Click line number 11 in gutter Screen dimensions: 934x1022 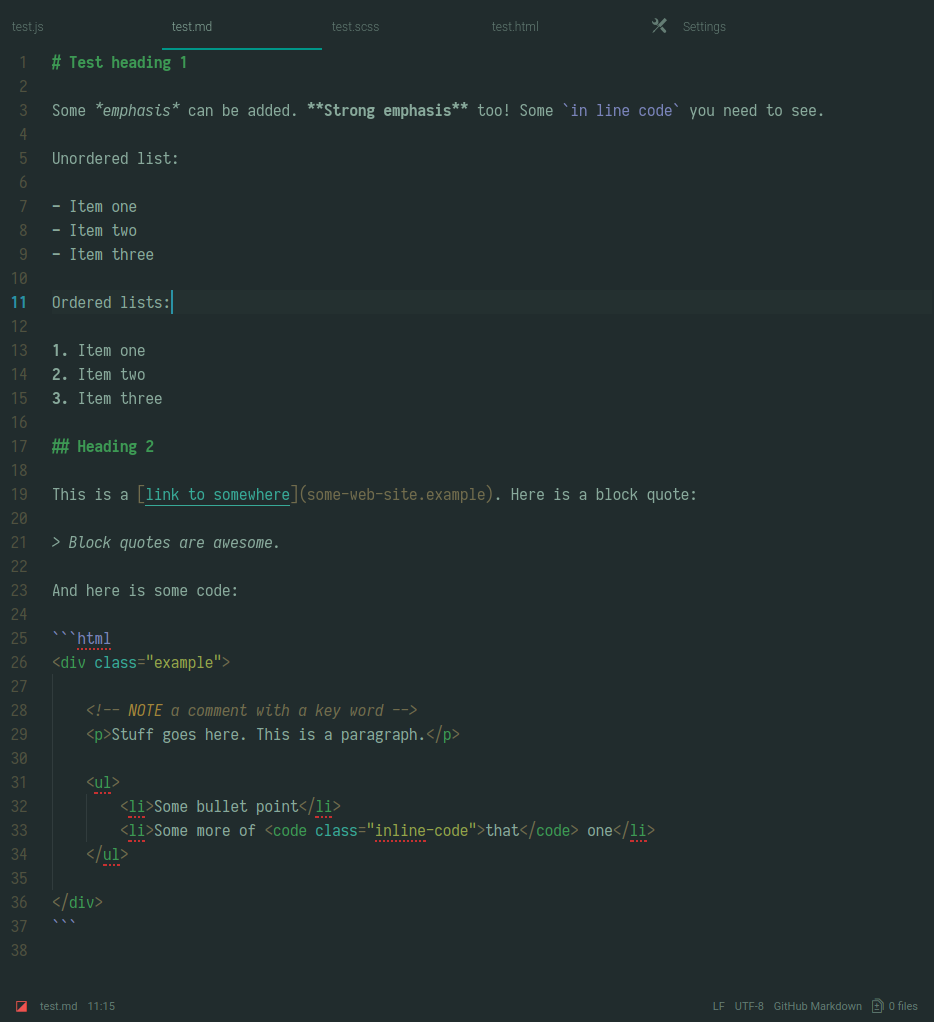[x=19, y=302]
